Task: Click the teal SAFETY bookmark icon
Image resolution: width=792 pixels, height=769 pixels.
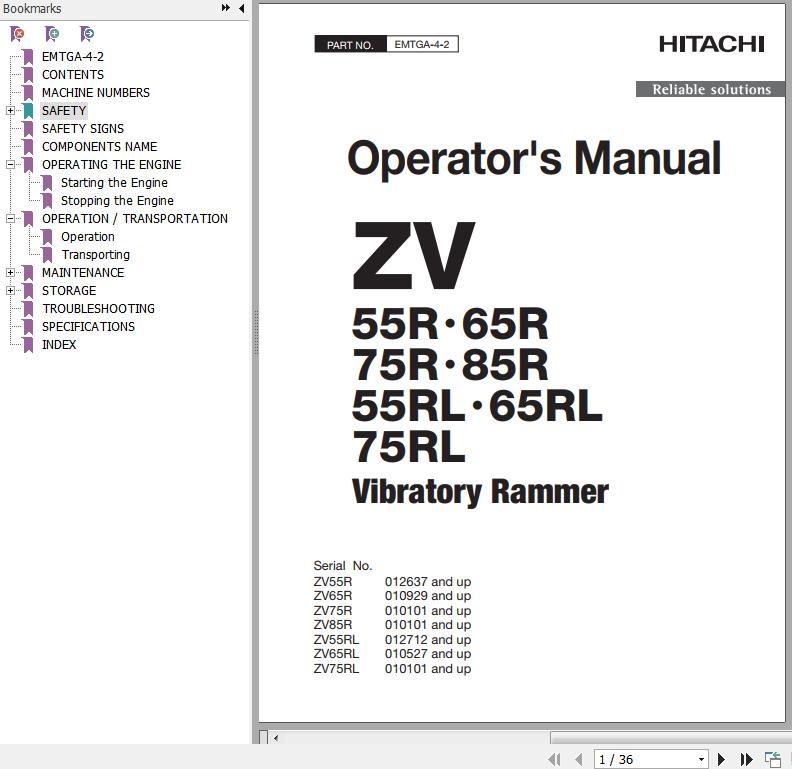Action: pyautogui.click(x=28, y=111)
